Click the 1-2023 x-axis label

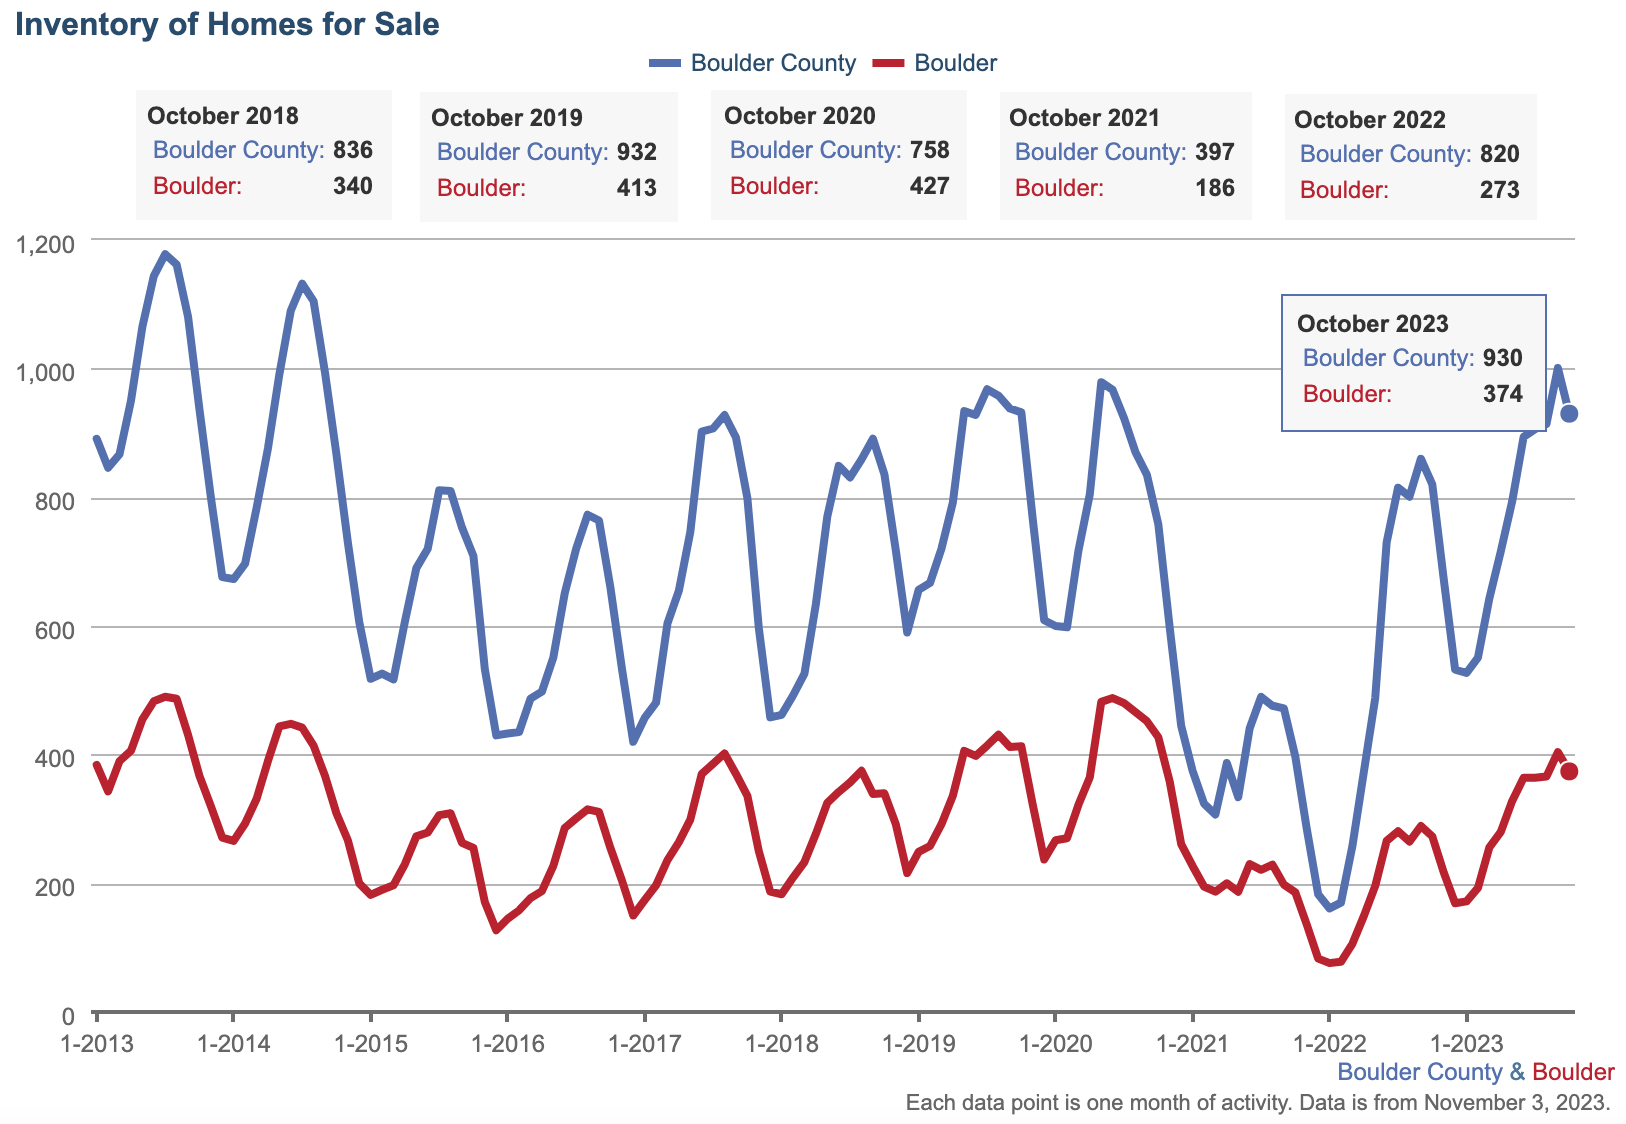[x=1467, y=1044]
